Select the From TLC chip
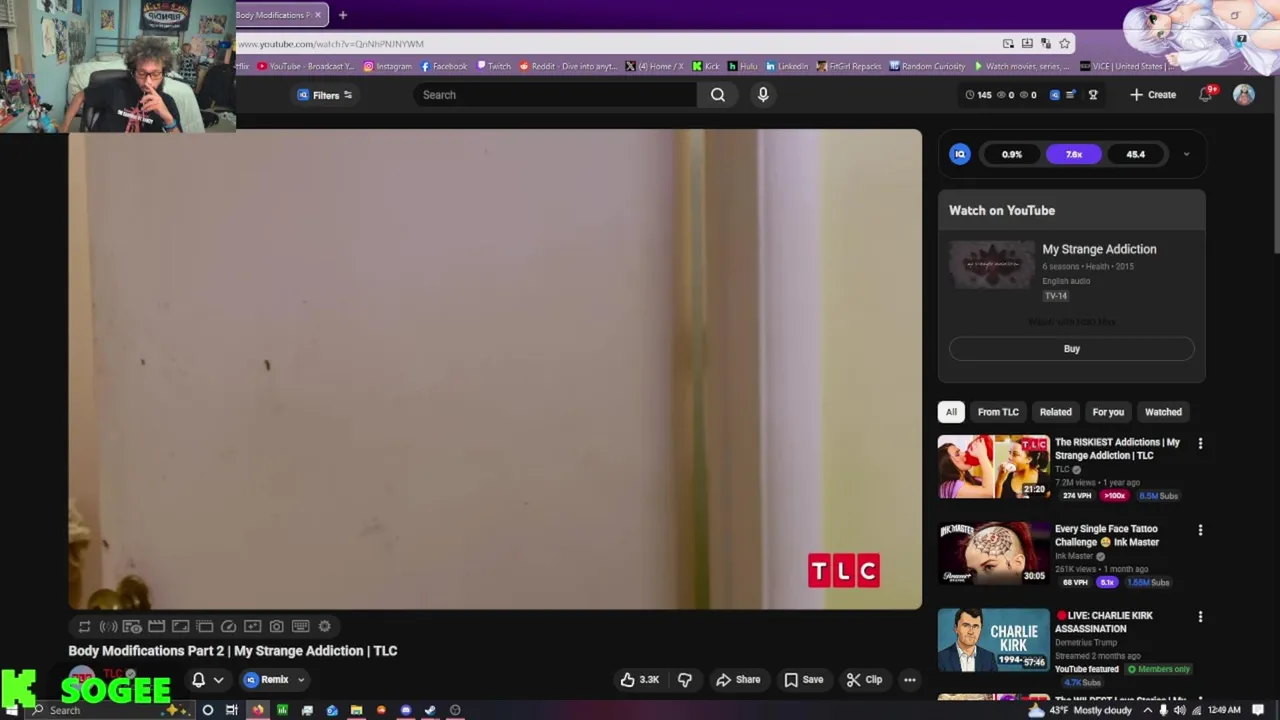1280x720 pixels. pyautogui.click(x=998, y=412)
